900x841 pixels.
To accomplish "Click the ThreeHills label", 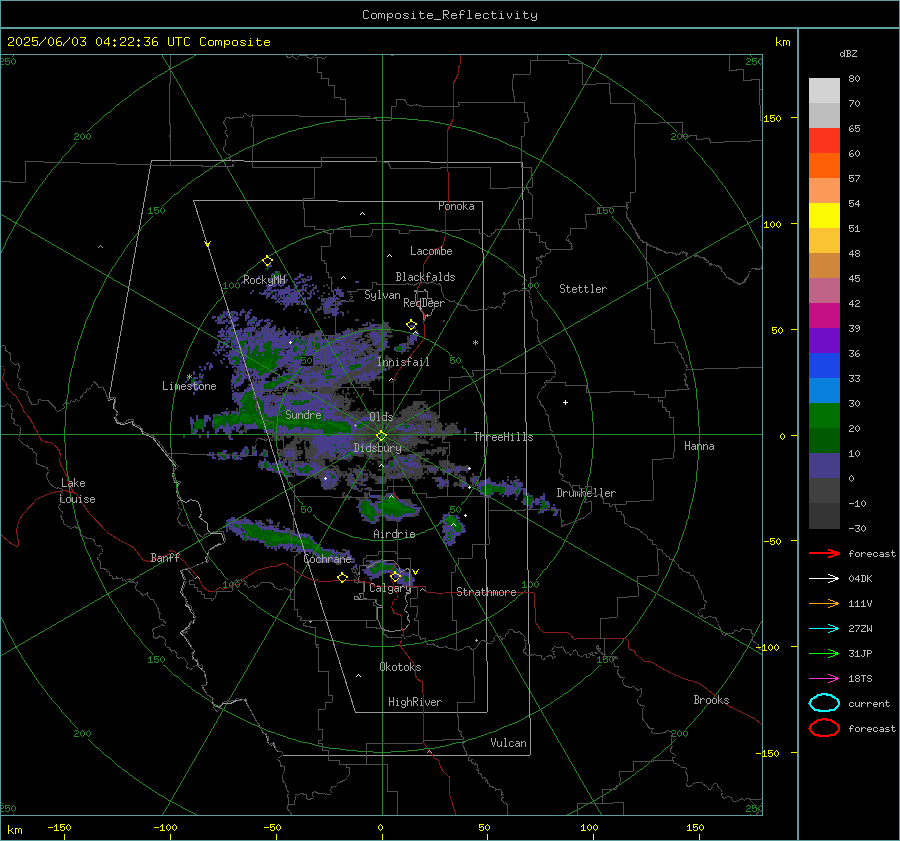I will pos(503,437).
